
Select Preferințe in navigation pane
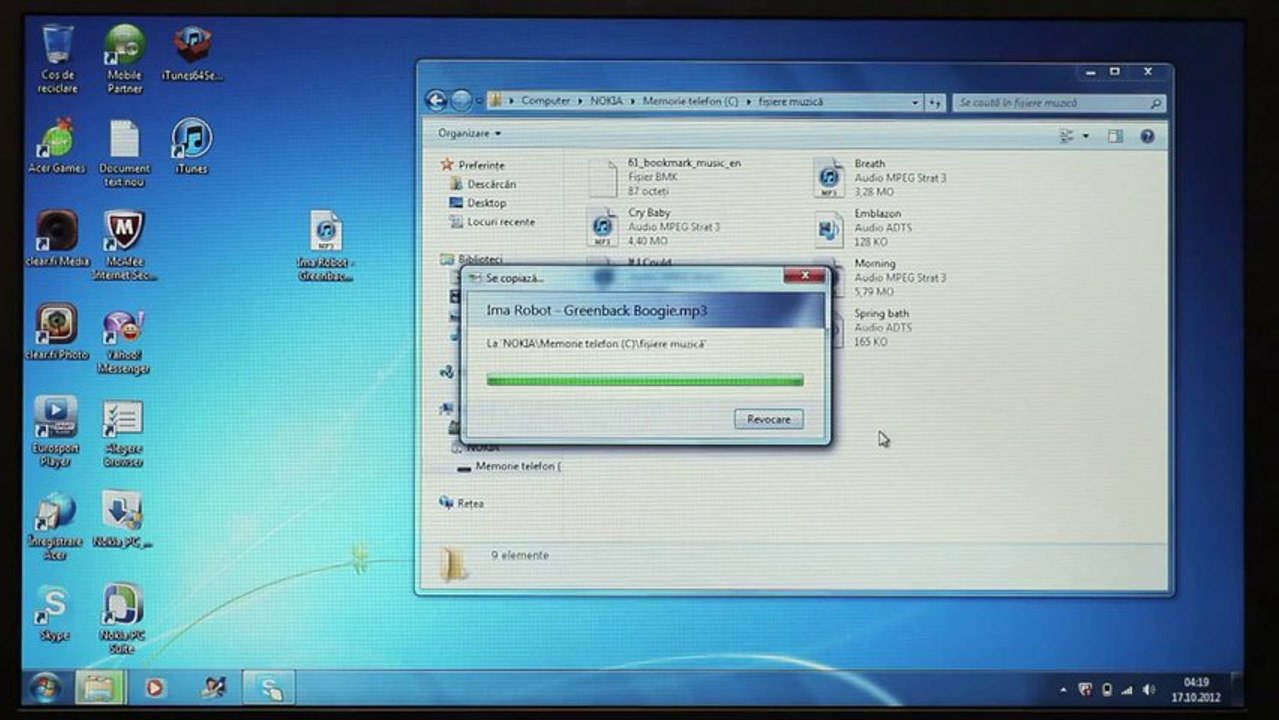[x=482, y=165]
